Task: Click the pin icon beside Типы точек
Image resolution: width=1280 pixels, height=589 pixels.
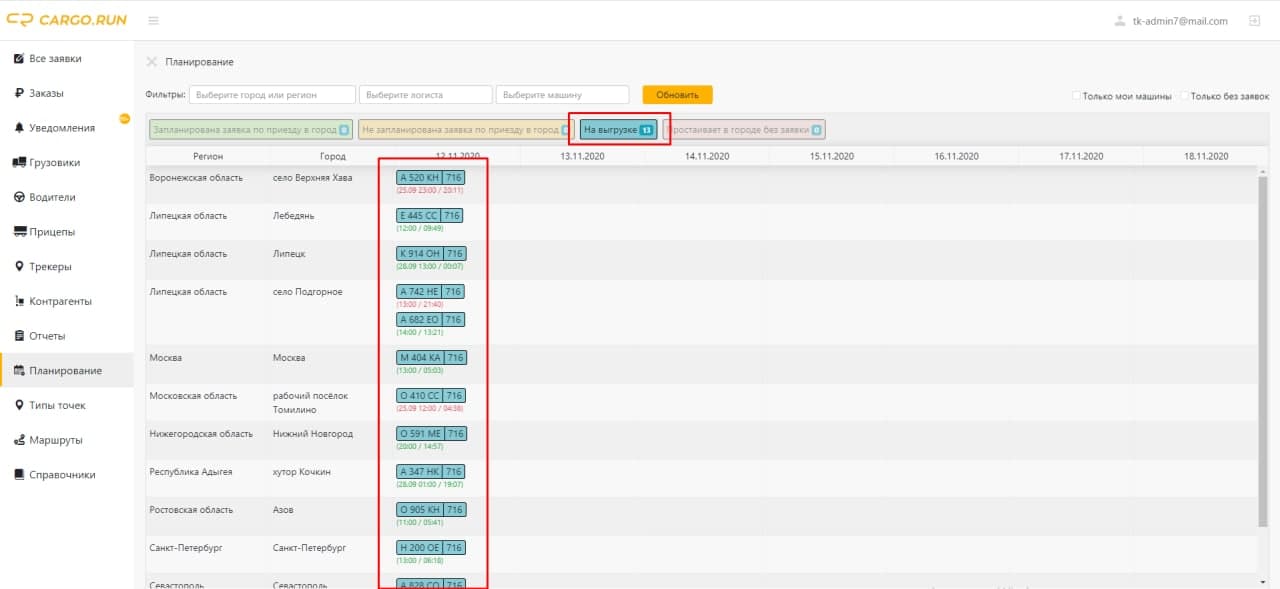Action: pos(19,405)
